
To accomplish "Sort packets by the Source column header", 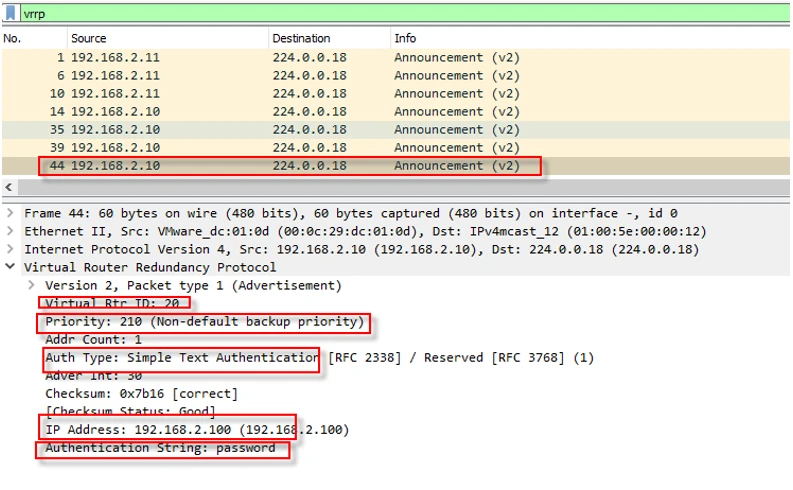I will [x=90, y=38].
